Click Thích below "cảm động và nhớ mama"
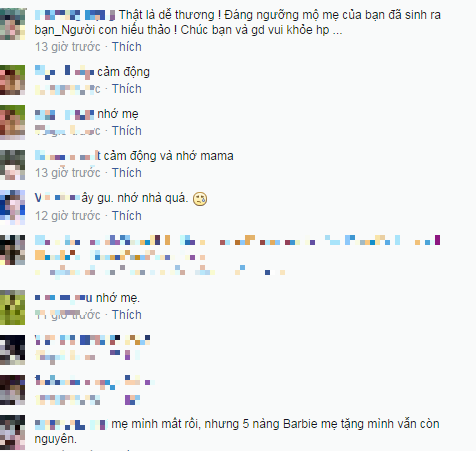This screenshot has height=451, width=476. click(x=127, y=173)
